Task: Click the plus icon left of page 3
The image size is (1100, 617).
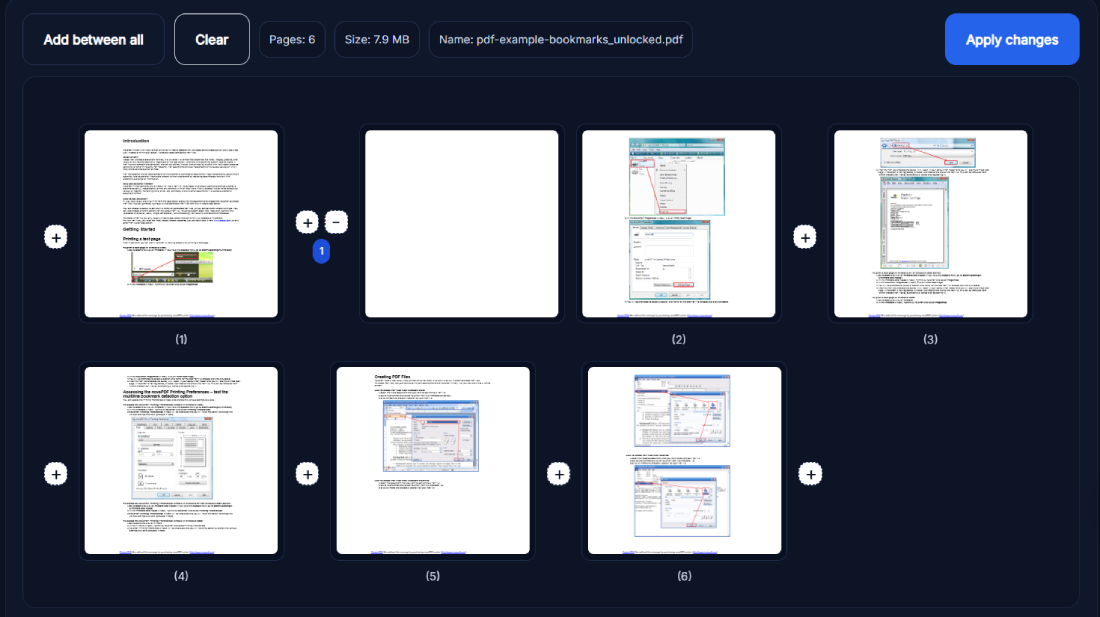Action: [805, 237]
